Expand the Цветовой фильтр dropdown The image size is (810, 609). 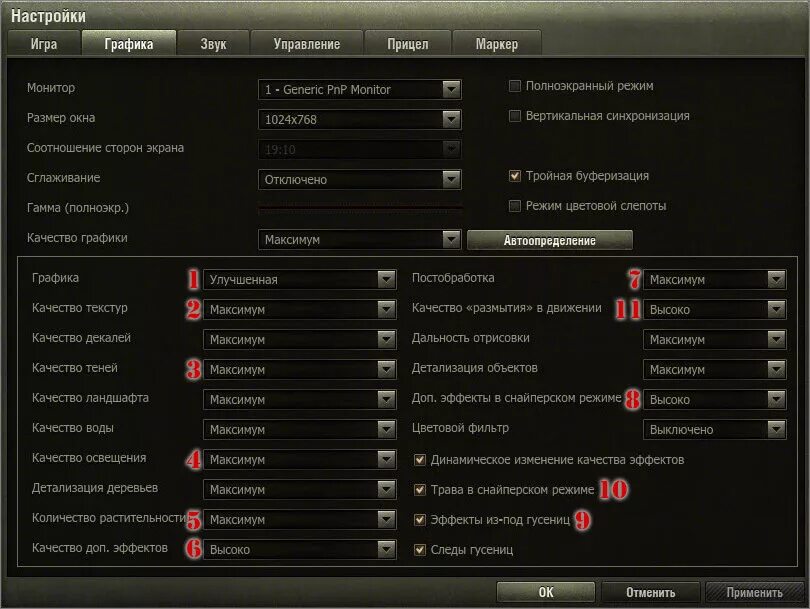(x=714, y=429)
